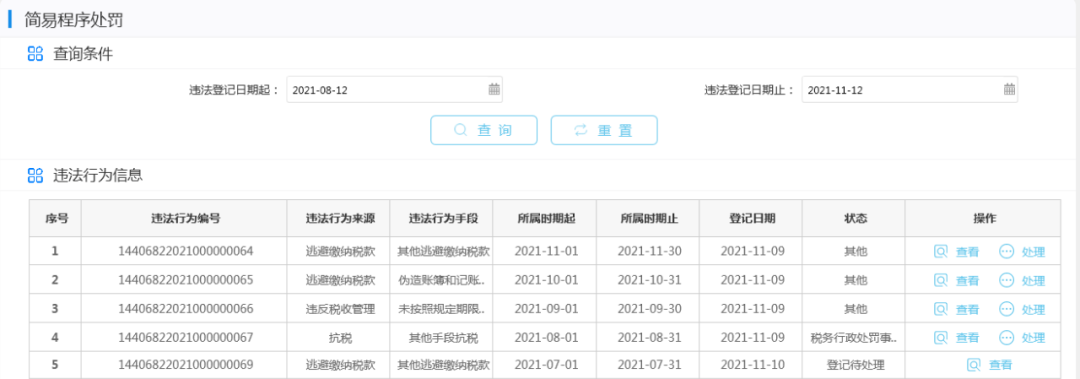
Task: Click 处理 link for record ending 0067
Action: (1033, 338)
